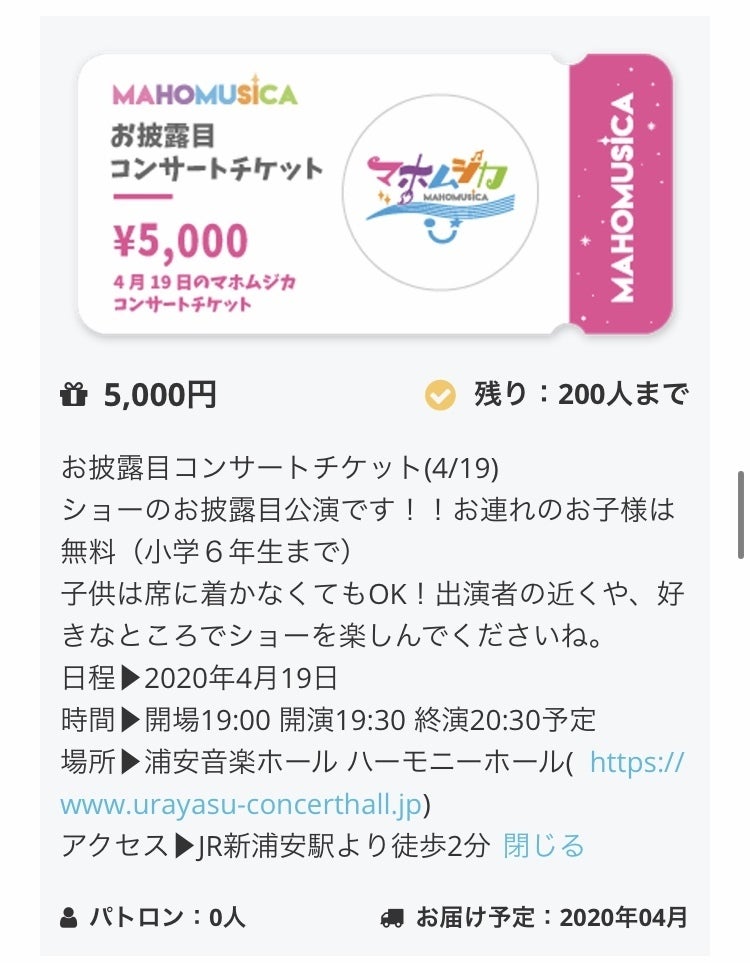This screenshot has height=963, width=750.
Task: Tap the pink MAHOMUSICA ticket stub
Action: point(620,195)
